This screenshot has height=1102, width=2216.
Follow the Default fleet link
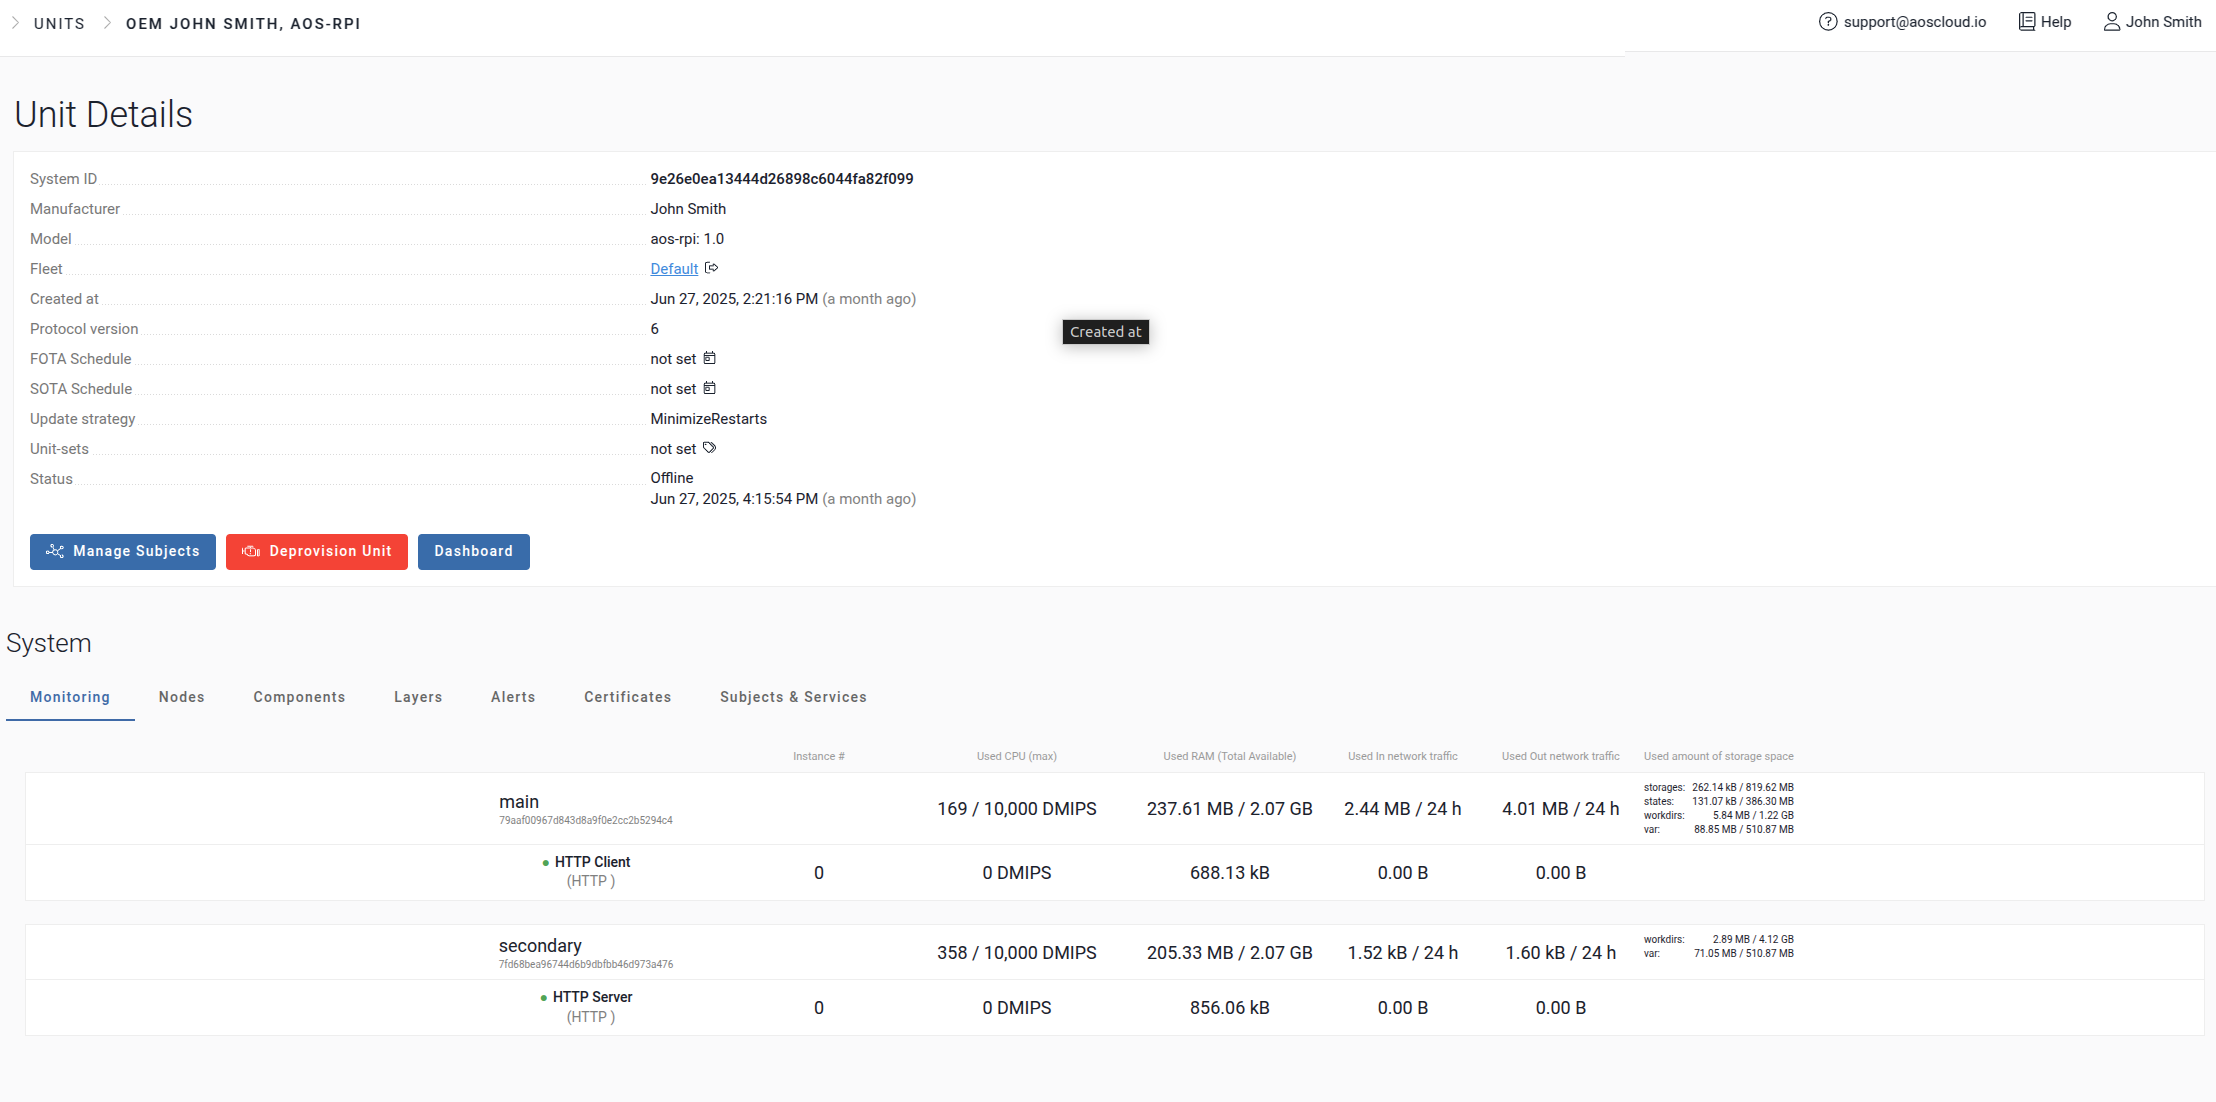pos(674,269)
